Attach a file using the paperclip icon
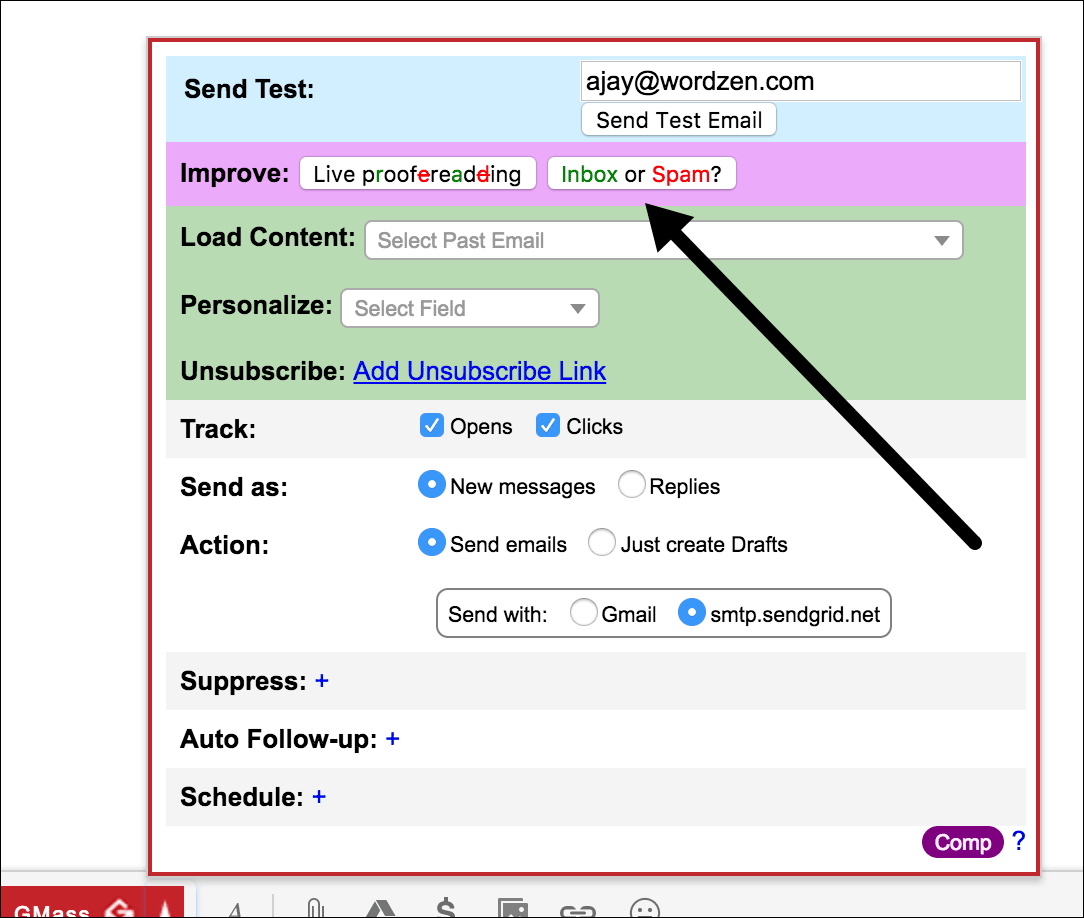The height and width of the screenshot is (918, 1084). [x=316, y=908]
